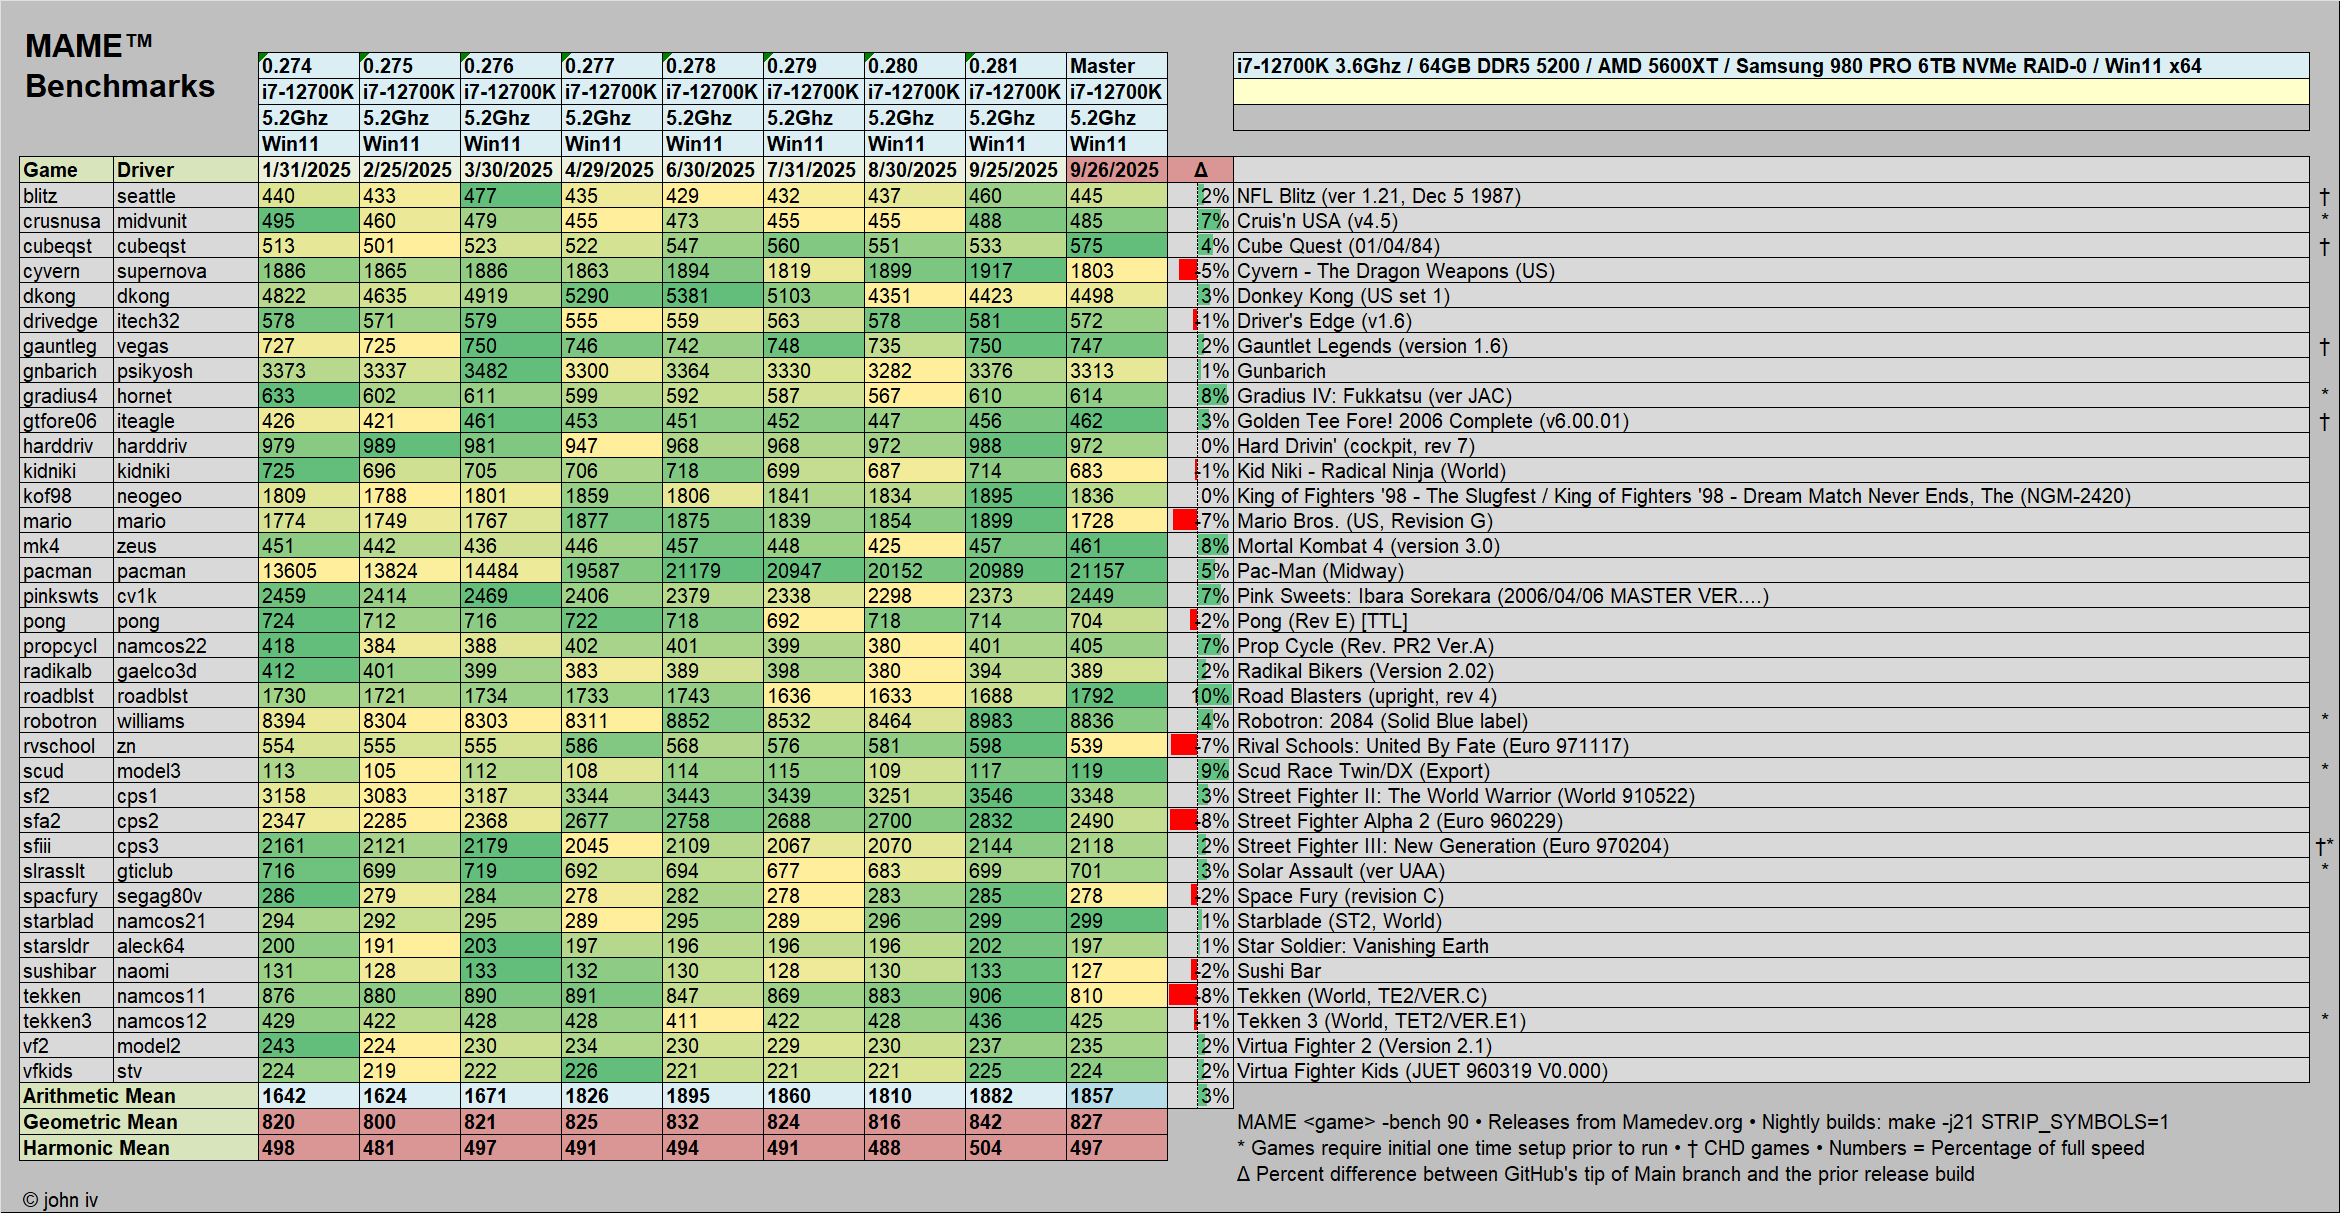The height and width of the screenshot is (1213, 2340).
Task: Select King of Fighters '98 description
Action: [1683, 496]
